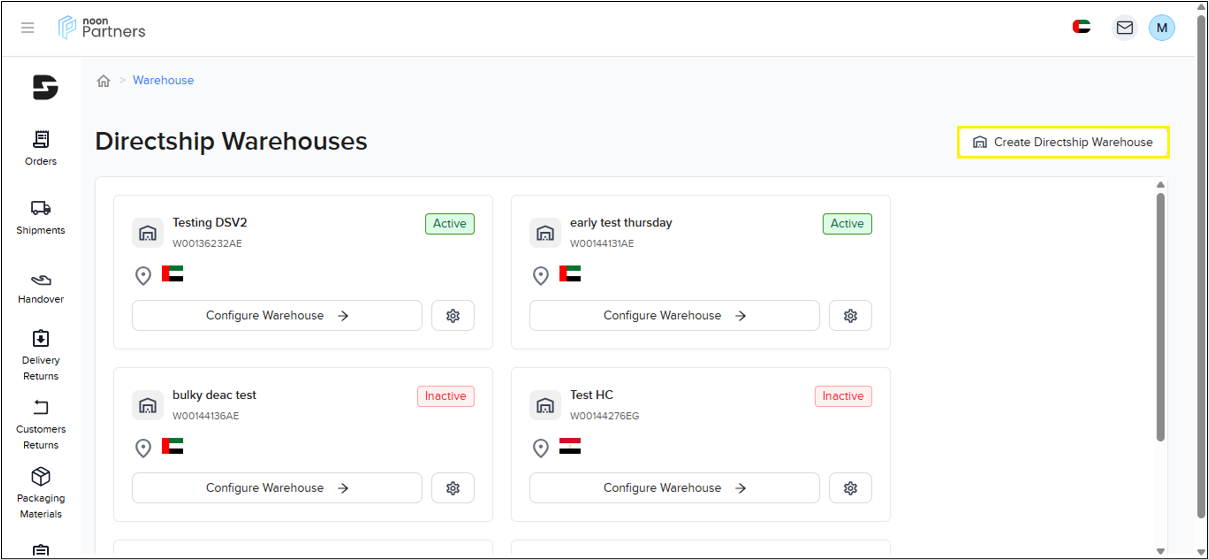The image size is (1209, 559).
Task: Switch country via UAE flag selector
Action: tap(1081, 27)
